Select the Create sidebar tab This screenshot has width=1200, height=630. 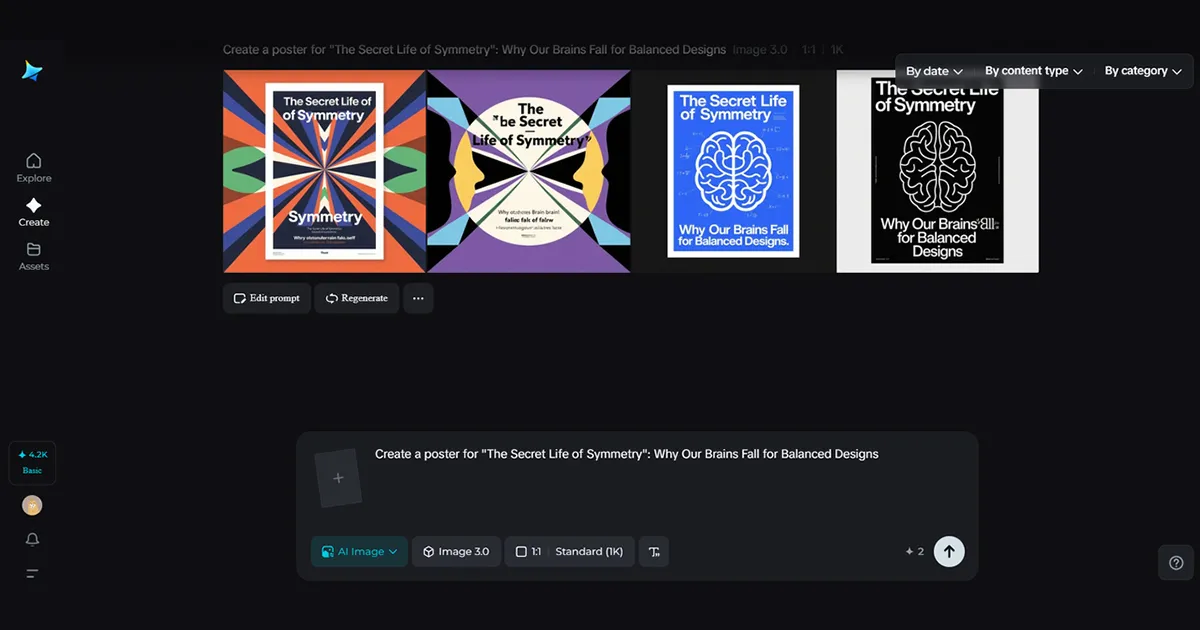coord(33,211)
